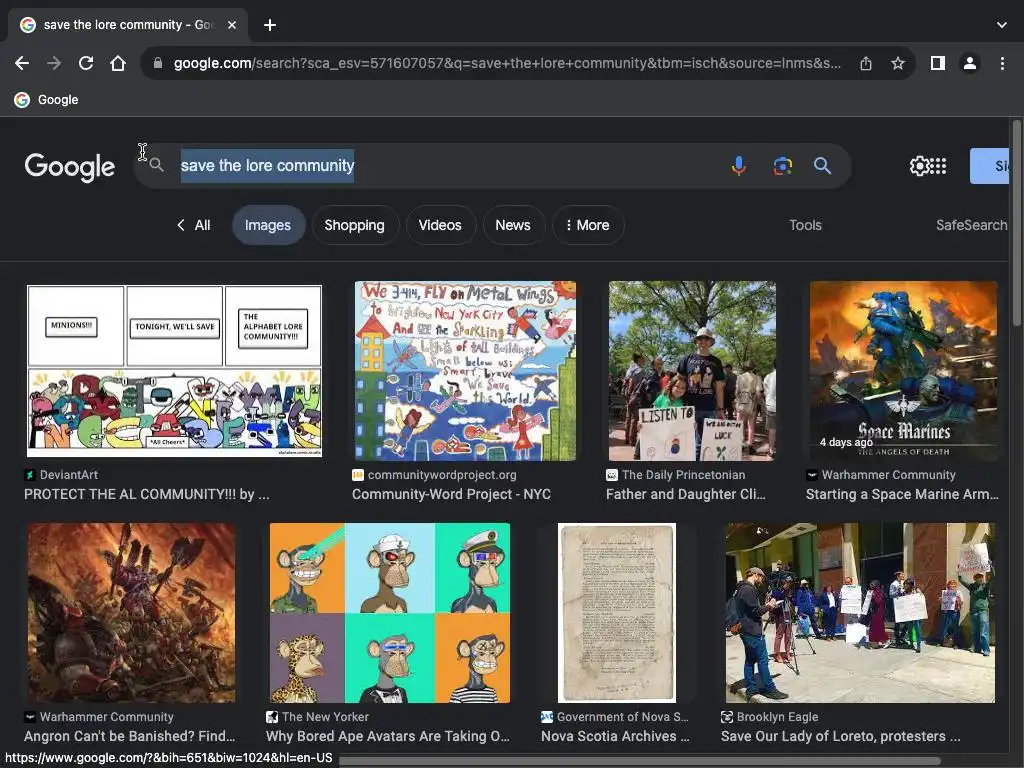Switch to Videos results

(440, 225)
